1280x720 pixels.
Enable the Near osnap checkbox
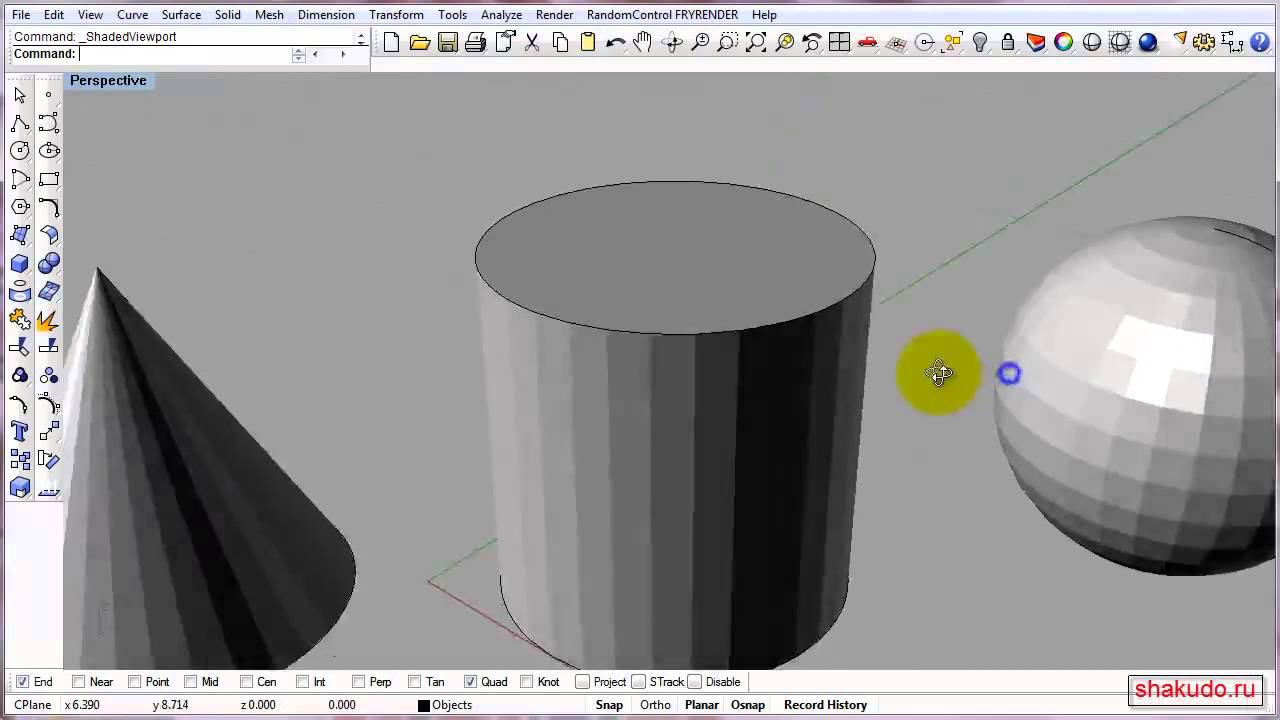79,682
